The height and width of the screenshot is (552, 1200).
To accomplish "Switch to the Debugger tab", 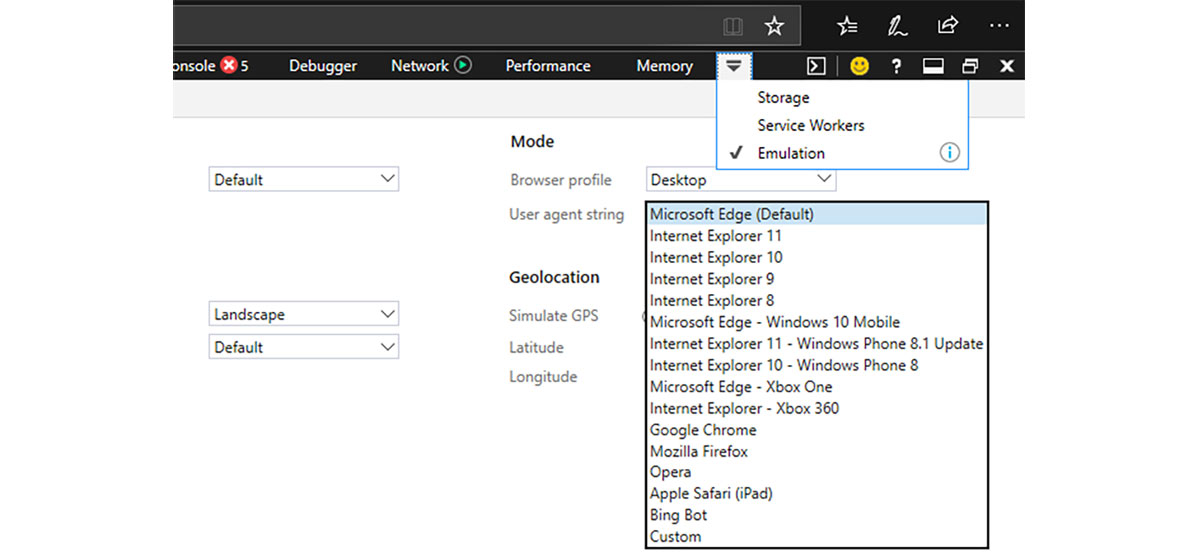I will coord(323,66).
